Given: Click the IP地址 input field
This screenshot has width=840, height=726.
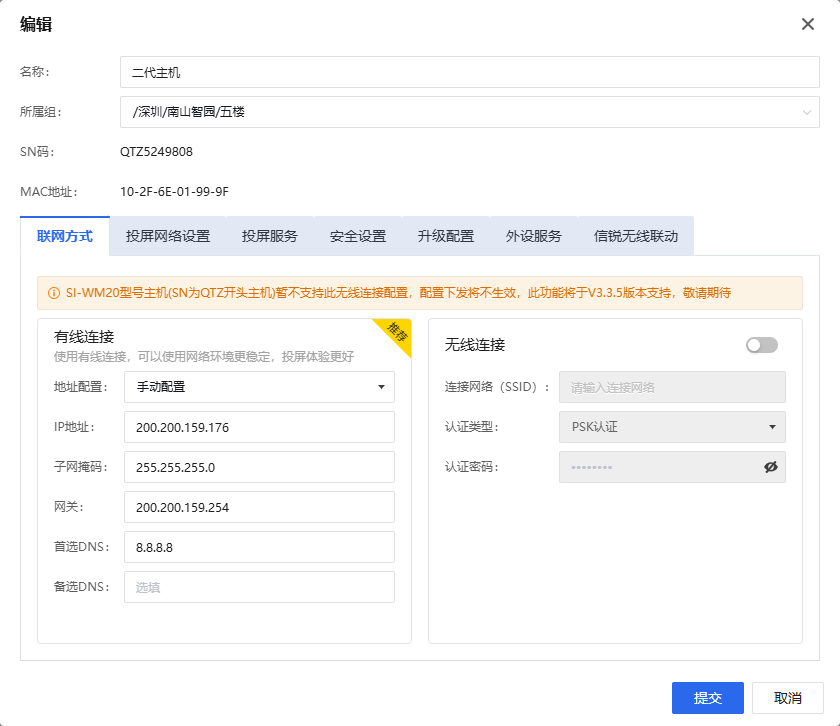Looking at the screenshot, I should click(x=259, y=427).
